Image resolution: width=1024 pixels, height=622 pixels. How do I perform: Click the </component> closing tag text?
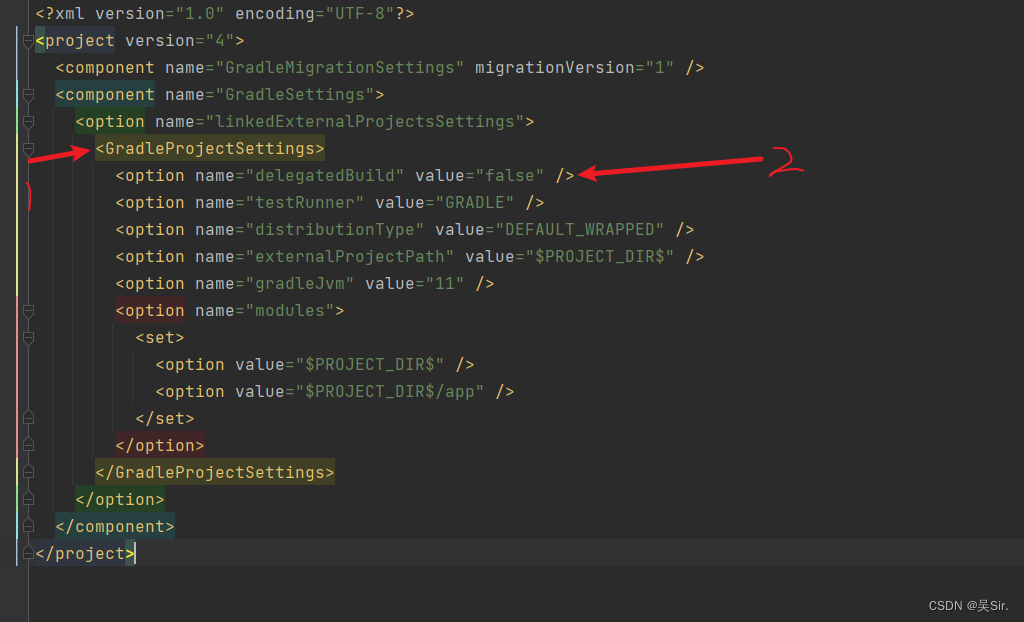tap(115, 527)
